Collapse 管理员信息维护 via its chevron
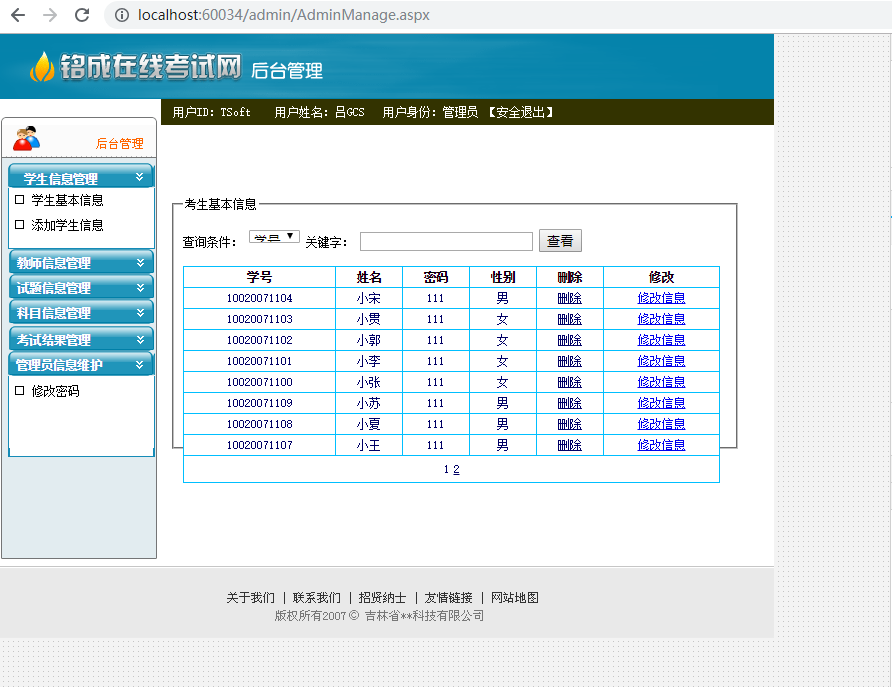892x687 pixels. point(140,365)
